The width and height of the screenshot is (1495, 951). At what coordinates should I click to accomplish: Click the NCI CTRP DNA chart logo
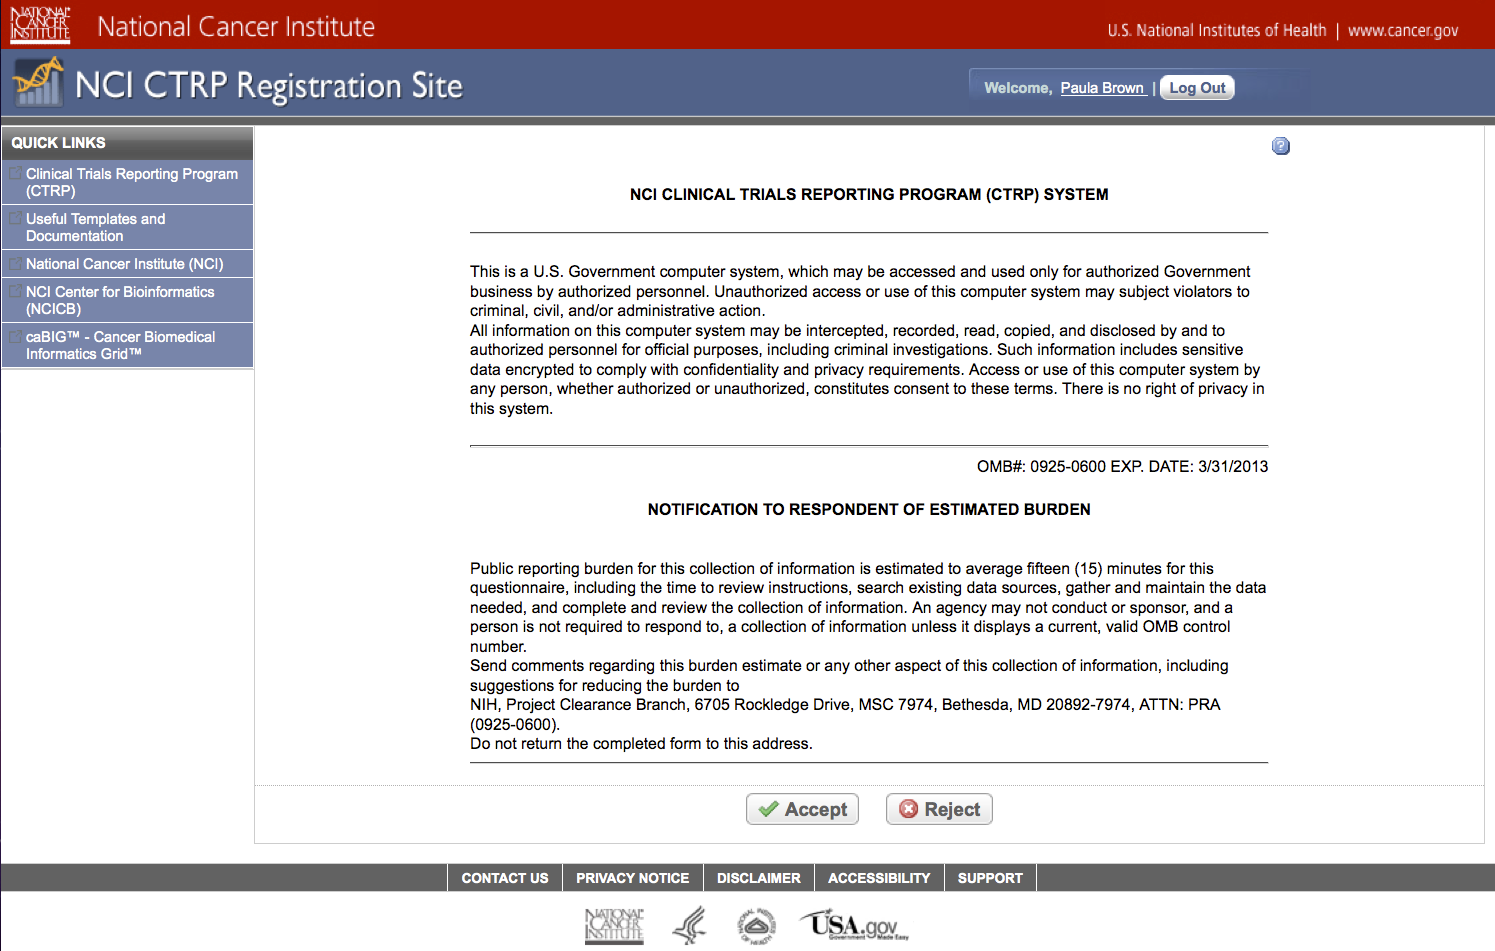pyautogui.click(x=39, y=82)
